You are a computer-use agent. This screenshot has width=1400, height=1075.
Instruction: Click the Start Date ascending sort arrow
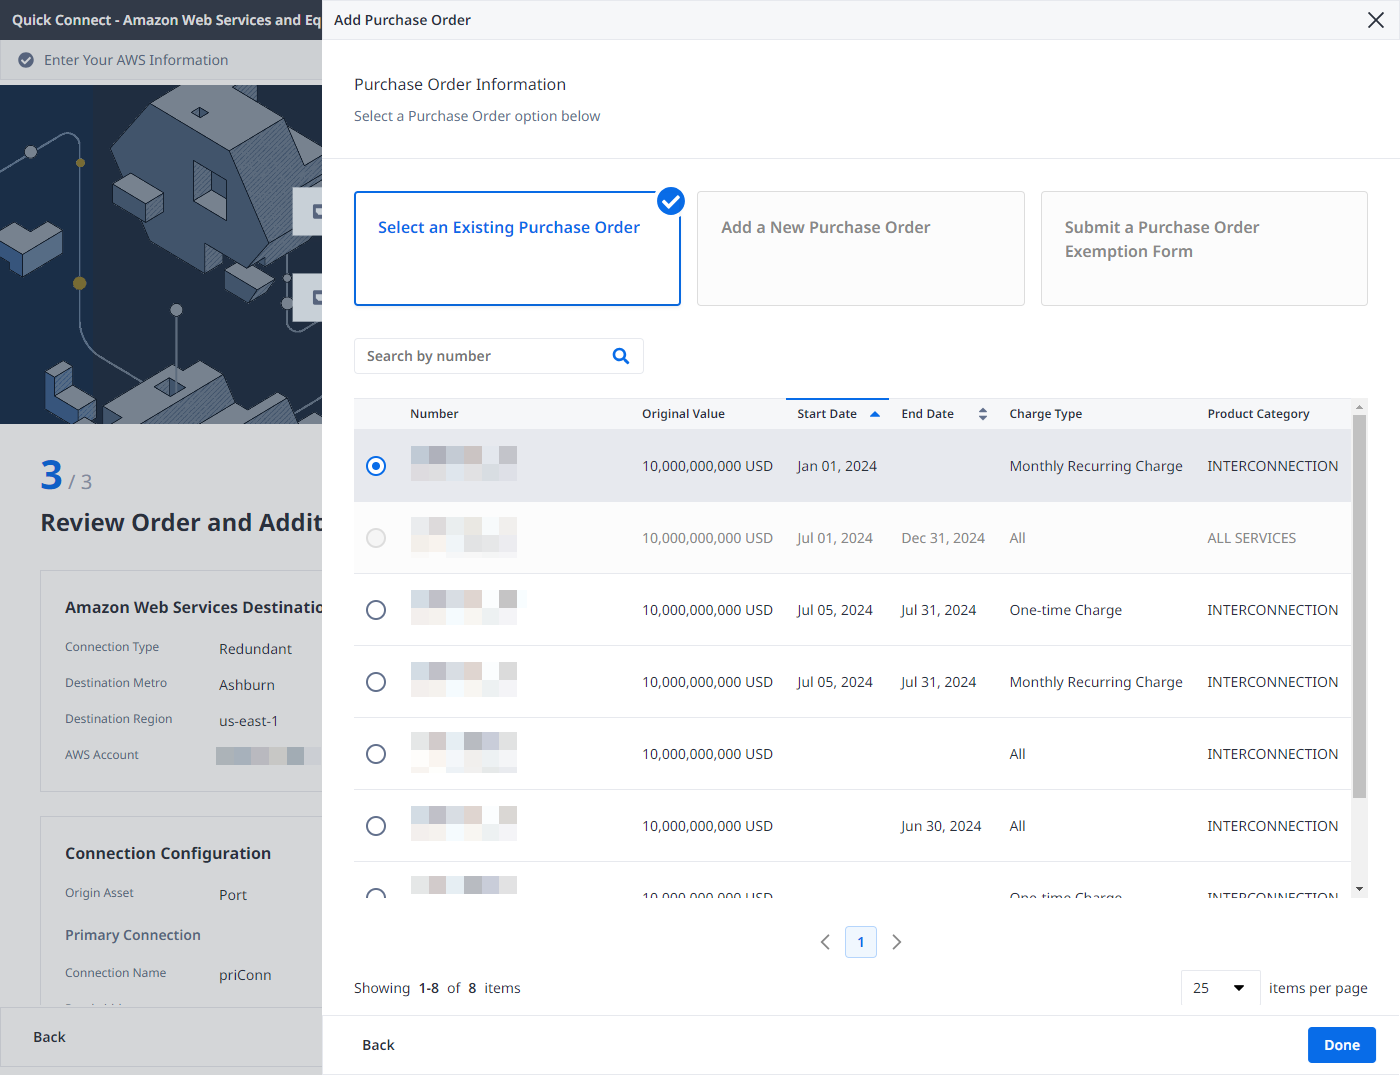click(x=875, y=414)
